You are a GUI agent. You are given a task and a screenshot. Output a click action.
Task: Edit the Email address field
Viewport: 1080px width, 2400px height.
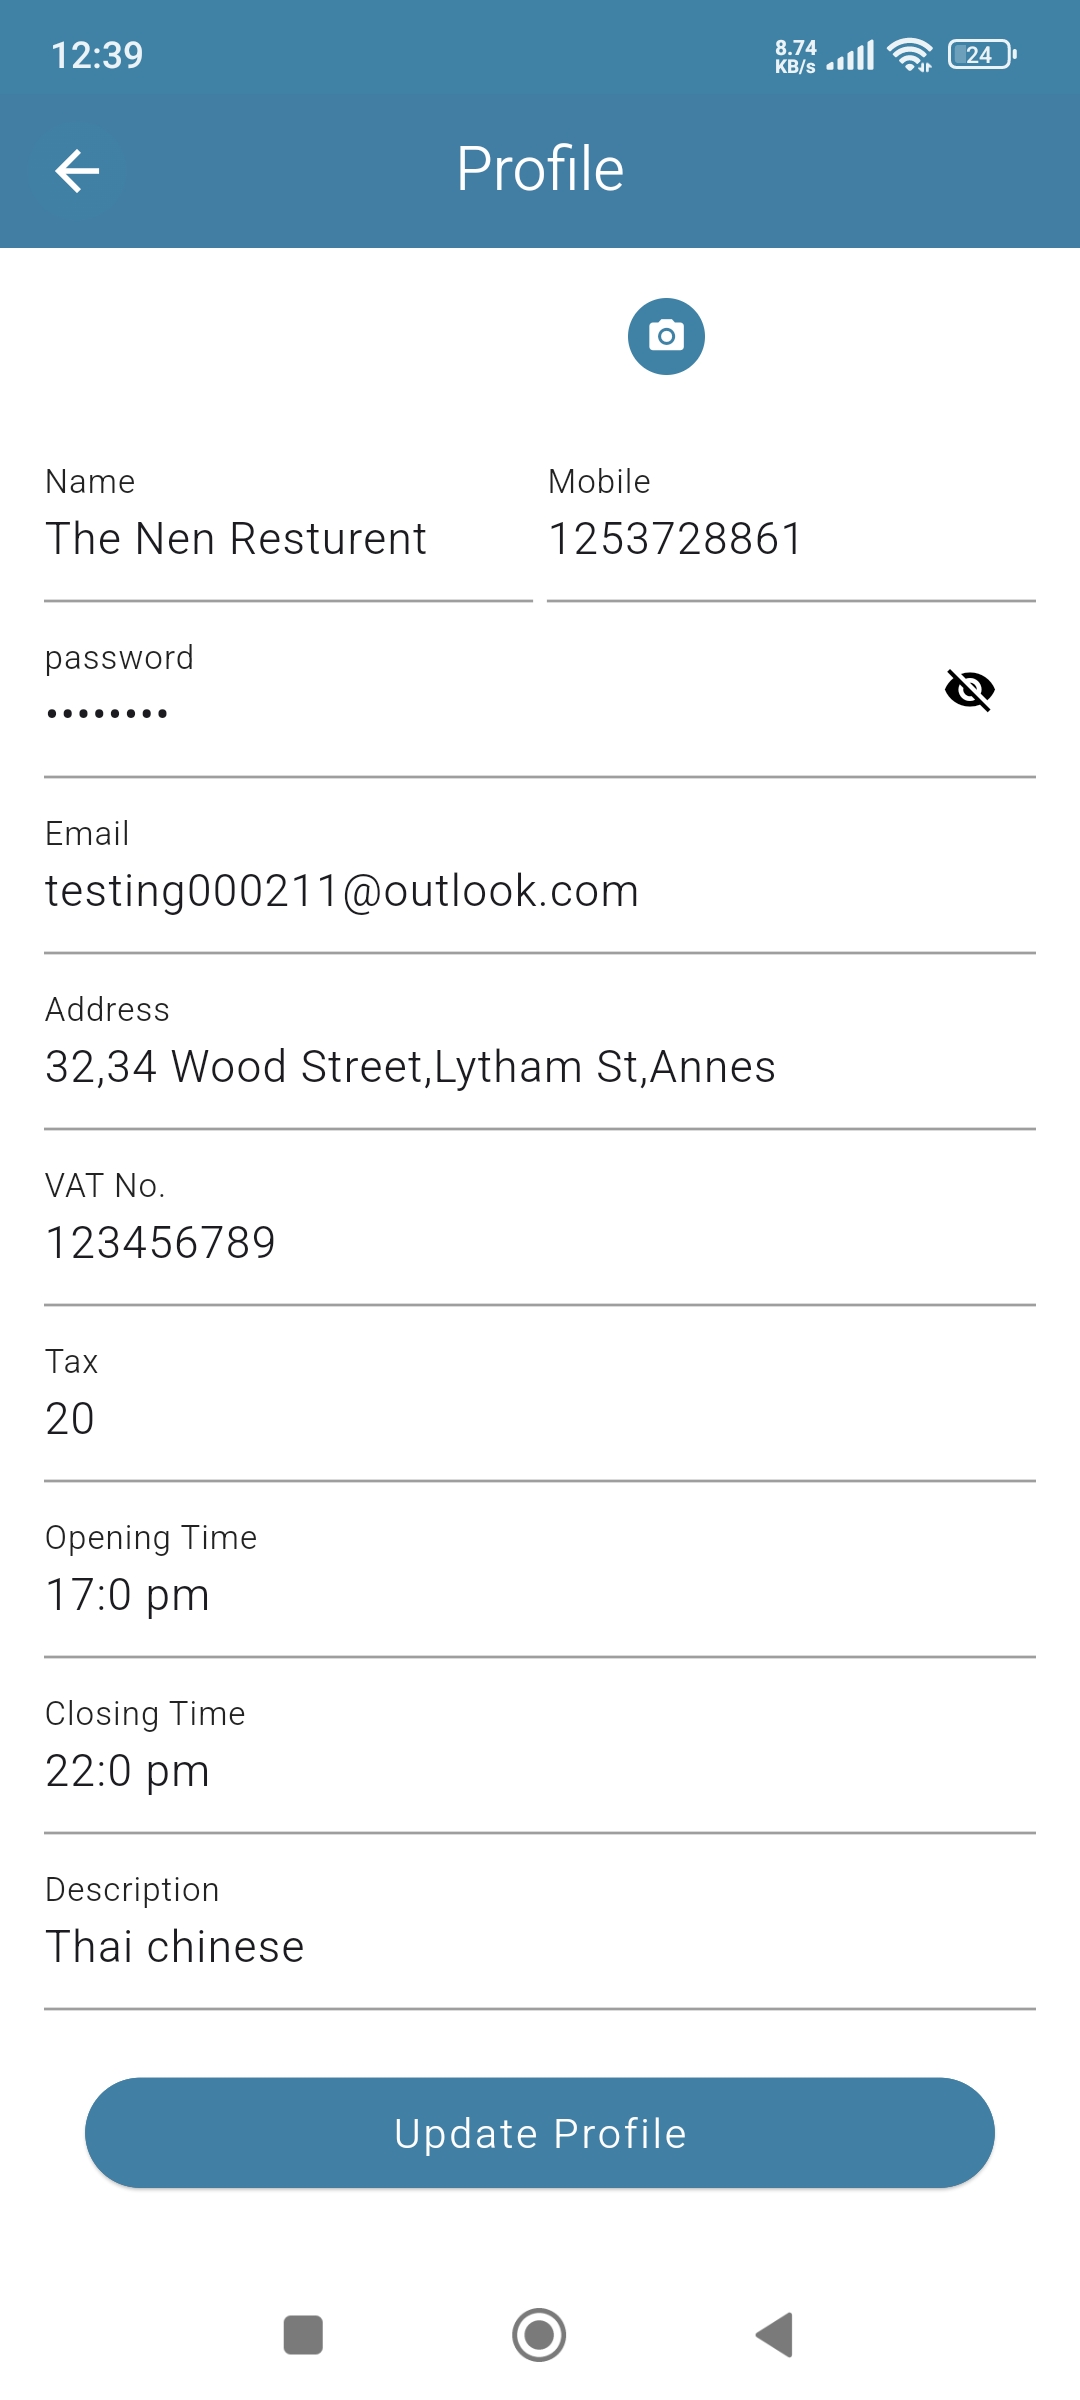tap(540, 891)
